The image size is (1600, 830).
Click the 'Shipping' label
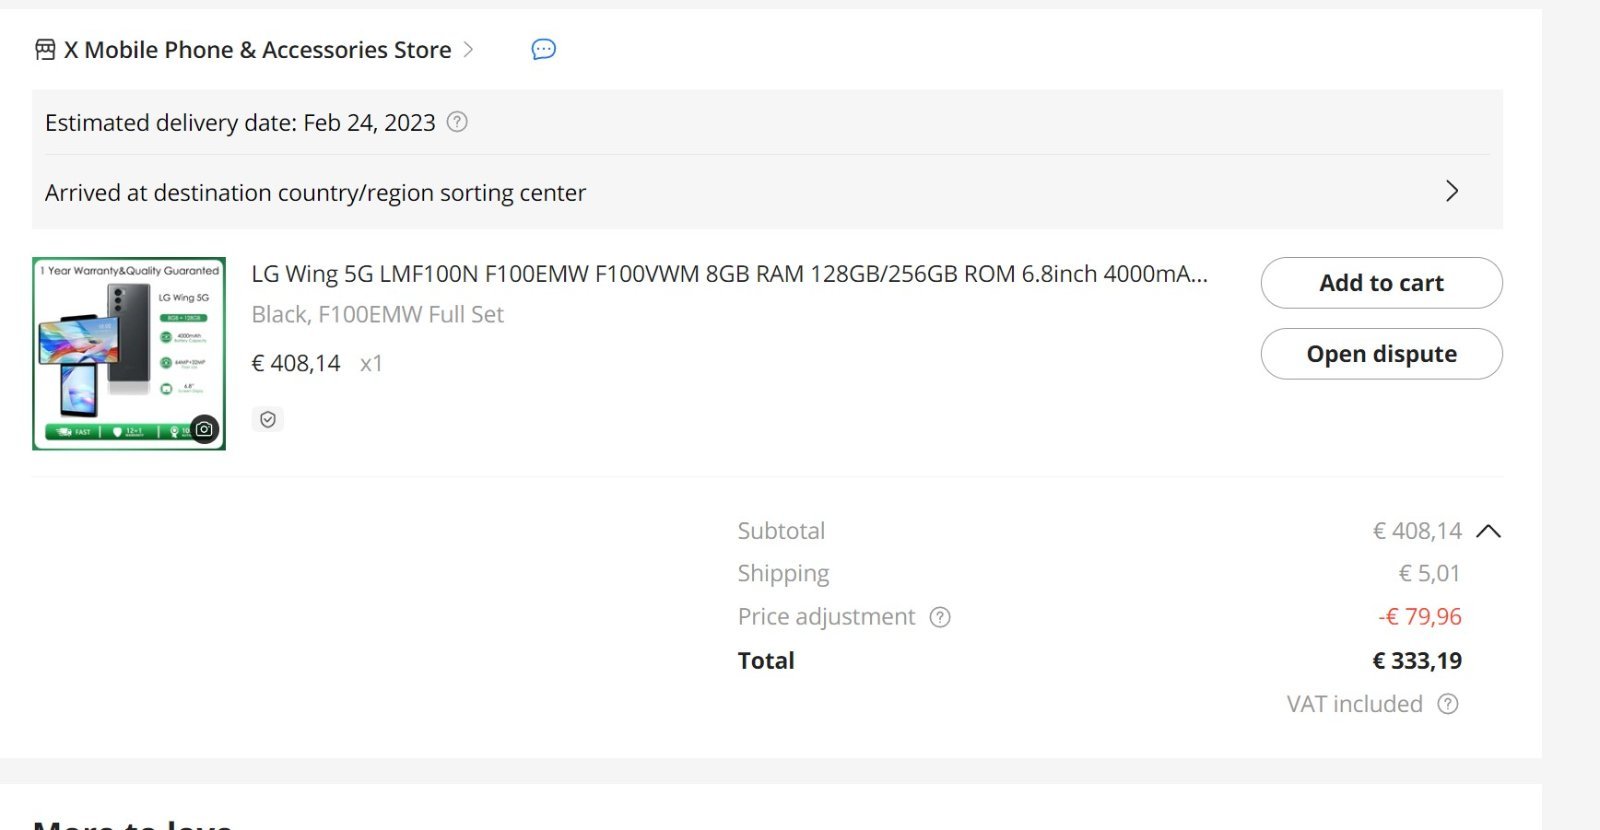point(783,574)
